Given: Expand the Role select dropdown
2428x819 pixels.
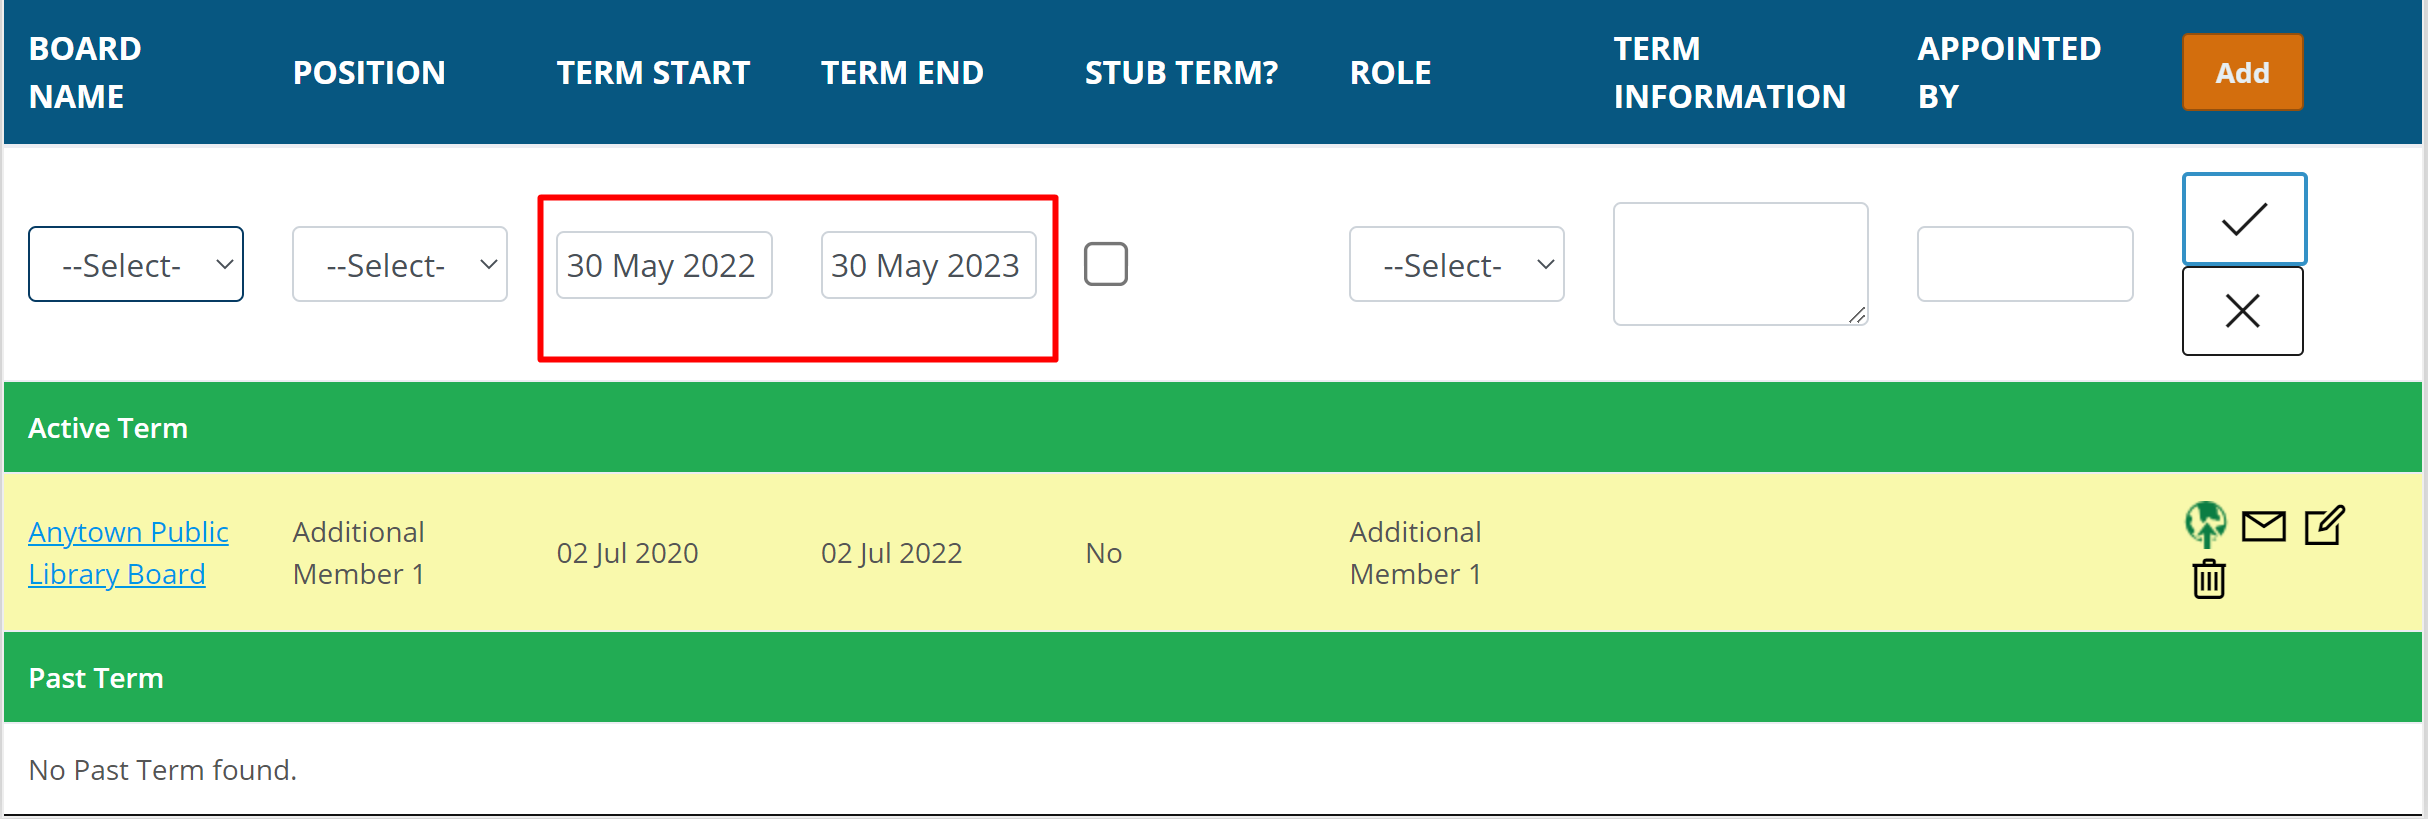Looking at the screenshot, I should point(1456,264).
